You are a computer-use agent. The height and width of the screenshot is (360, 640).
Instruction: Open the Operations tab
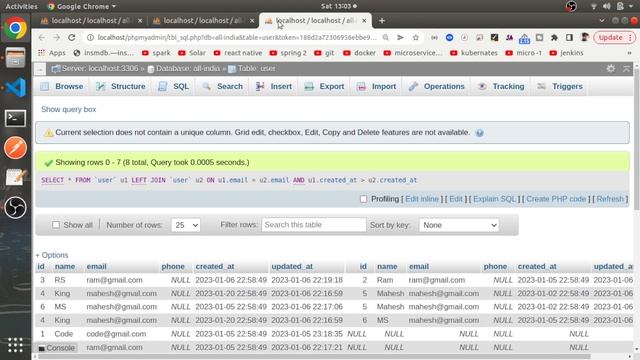point(437,87)
